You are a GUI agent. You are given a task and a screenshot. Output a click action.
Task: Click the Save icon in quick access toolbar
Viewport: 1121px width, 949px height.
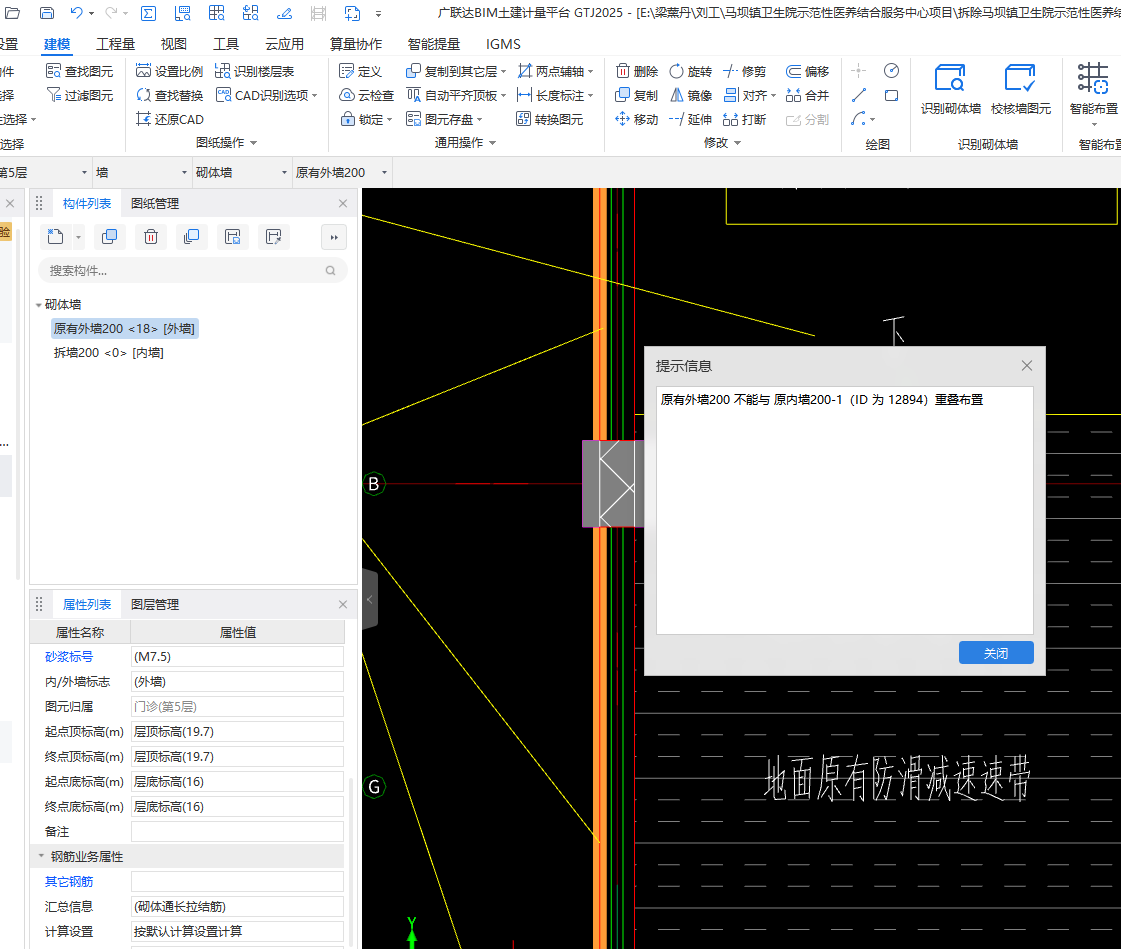(46, 12)
